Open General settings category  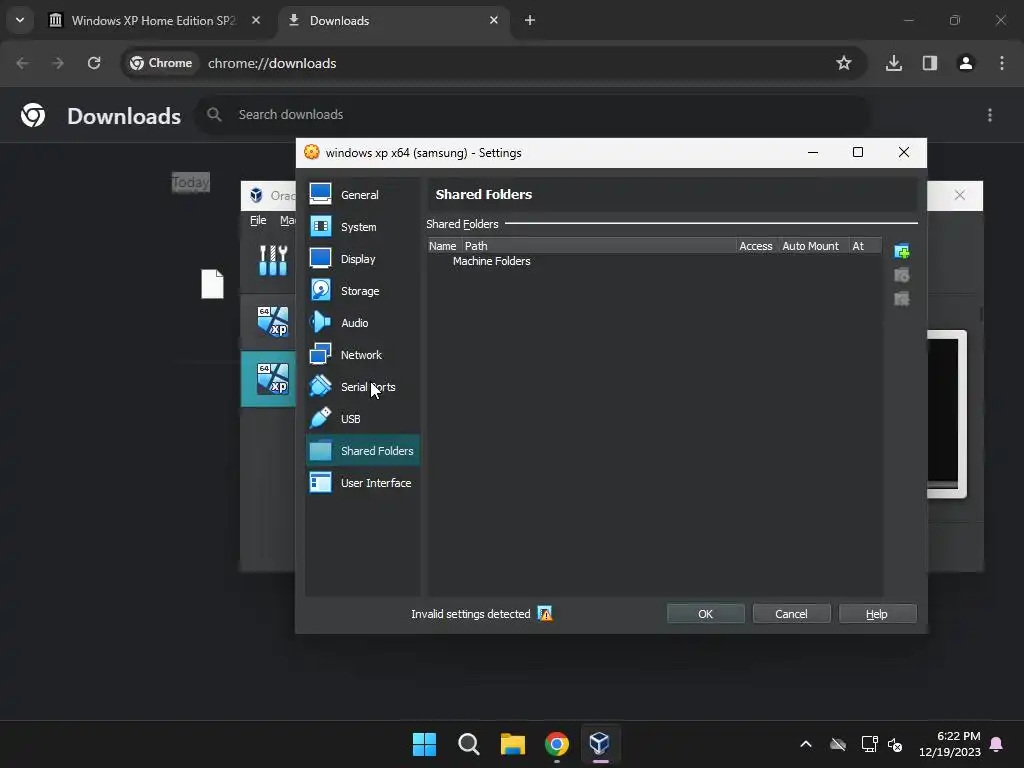pos(362,195)
